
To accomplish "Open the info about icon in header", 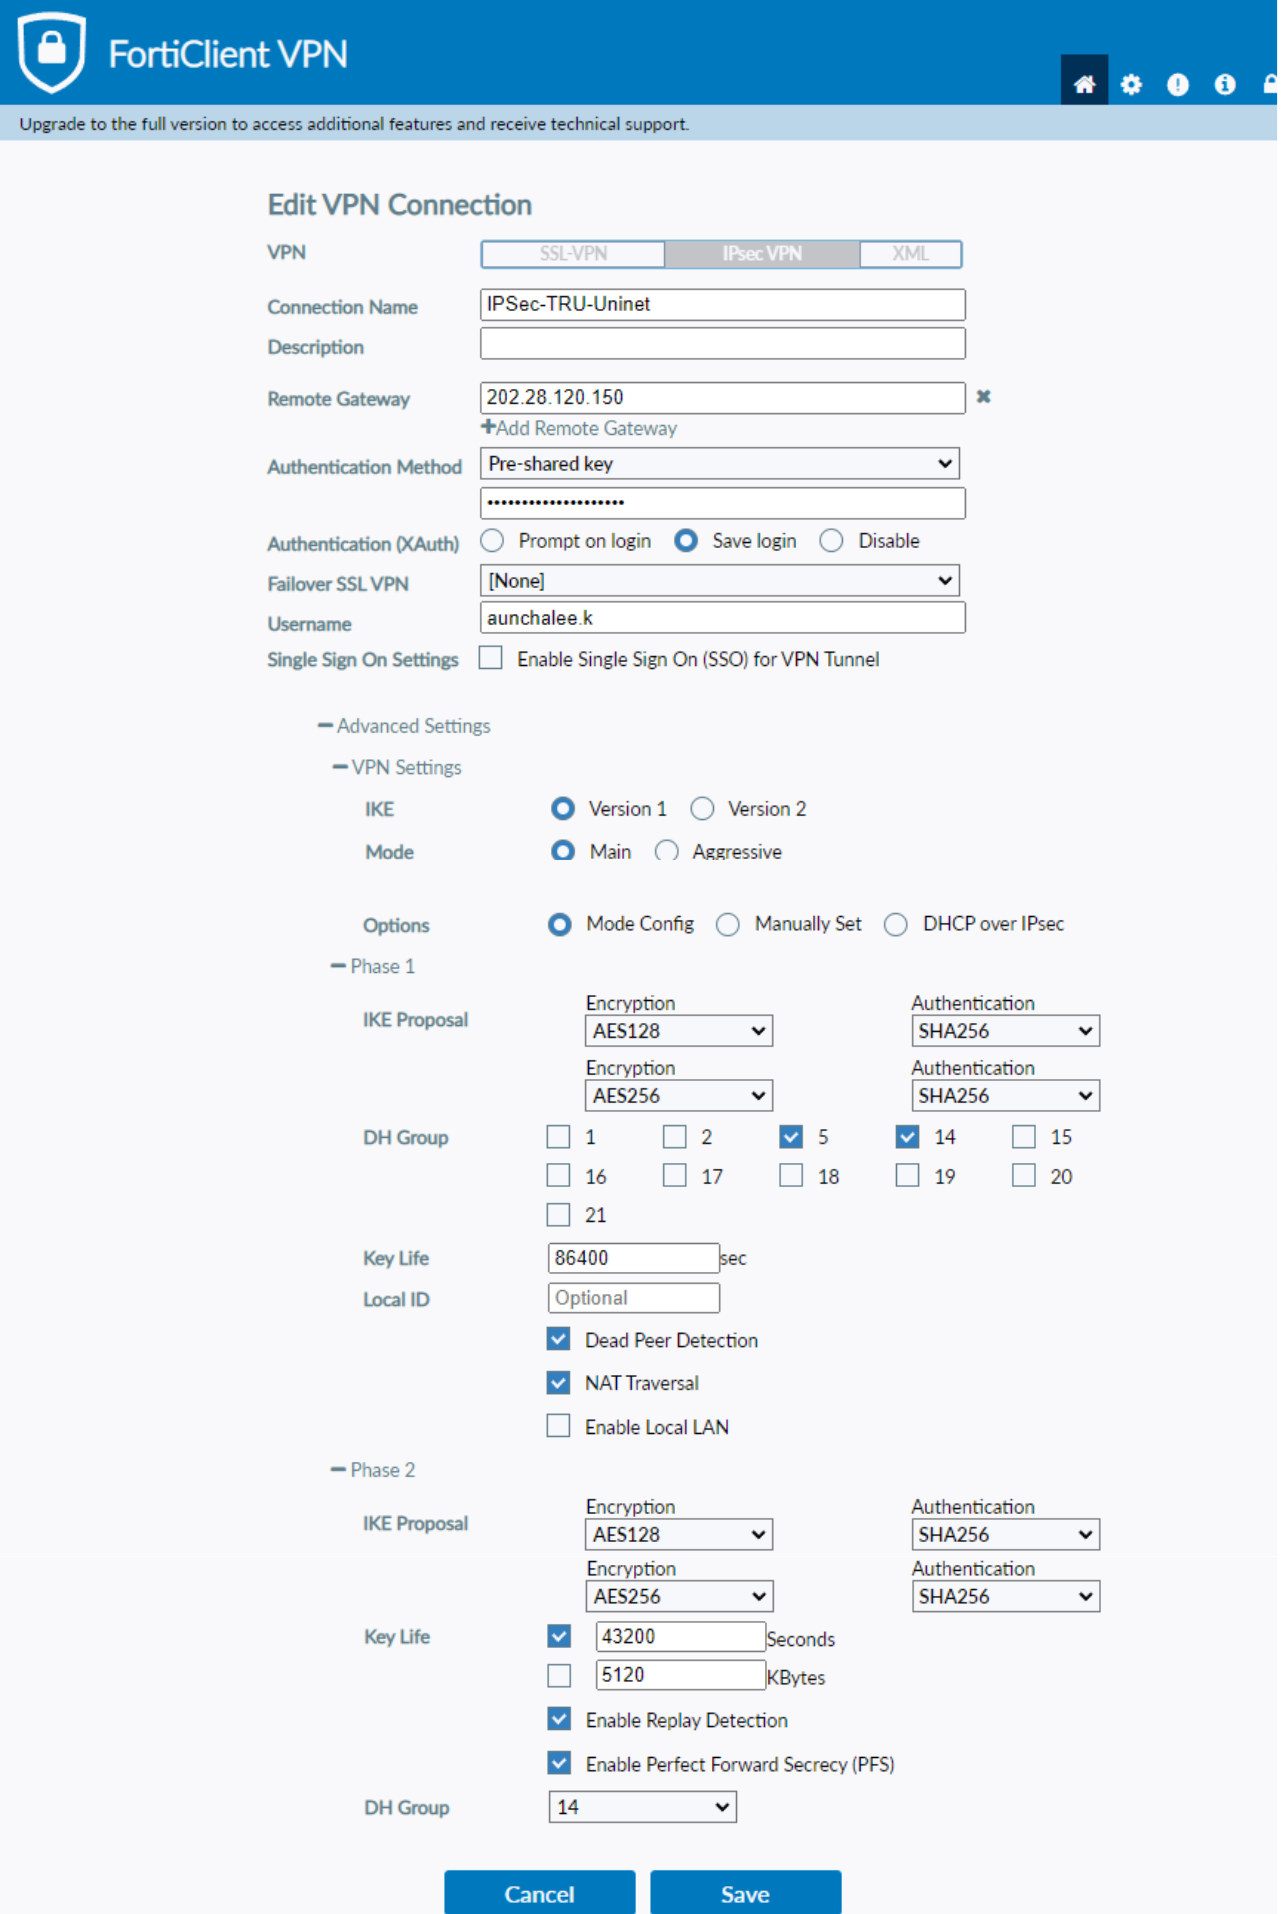I will 1225,84.
